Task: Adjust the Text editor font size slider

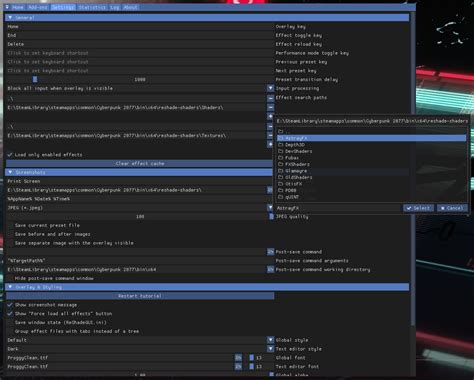Action: click(252, 366)
